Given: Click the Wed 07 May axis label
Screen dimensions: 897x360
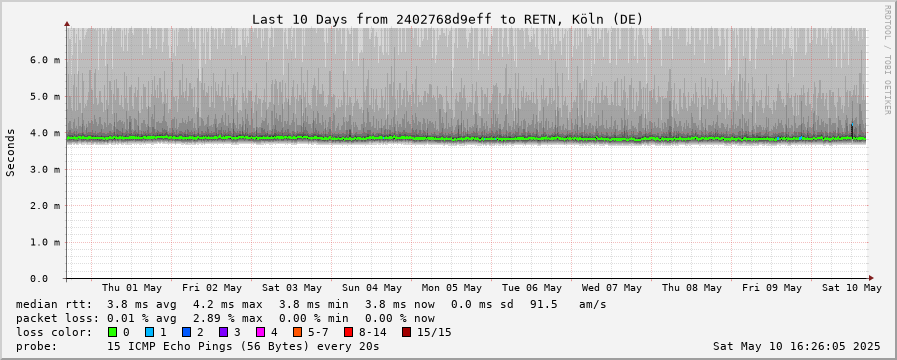Looking at the screenshot, I should 612,288.
